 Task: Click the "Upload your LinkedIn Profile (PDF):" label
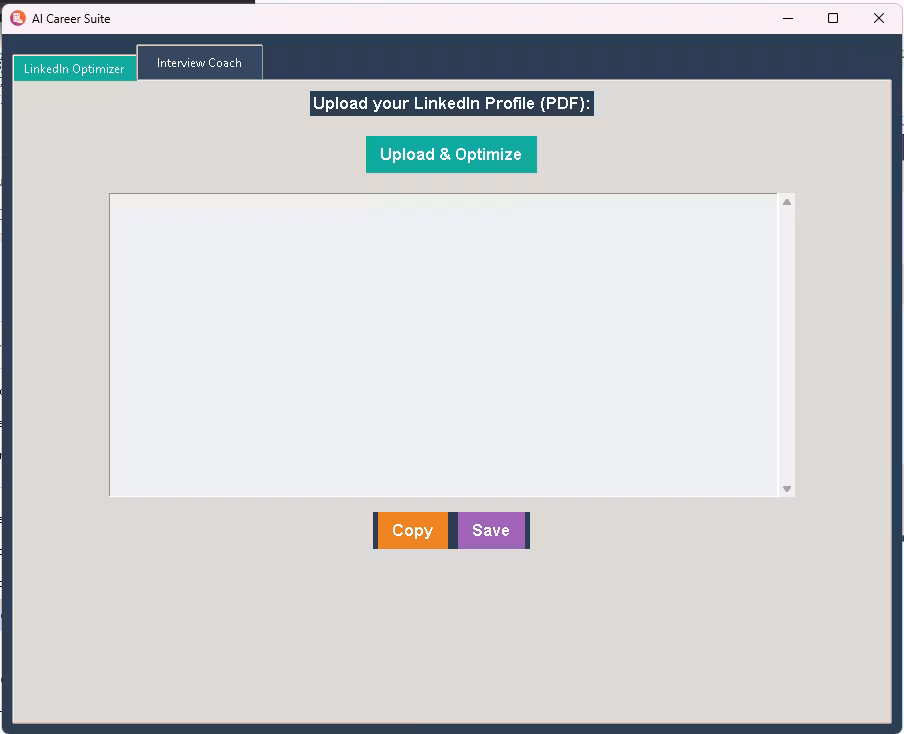pyautogui.click(x=451, y=104)
